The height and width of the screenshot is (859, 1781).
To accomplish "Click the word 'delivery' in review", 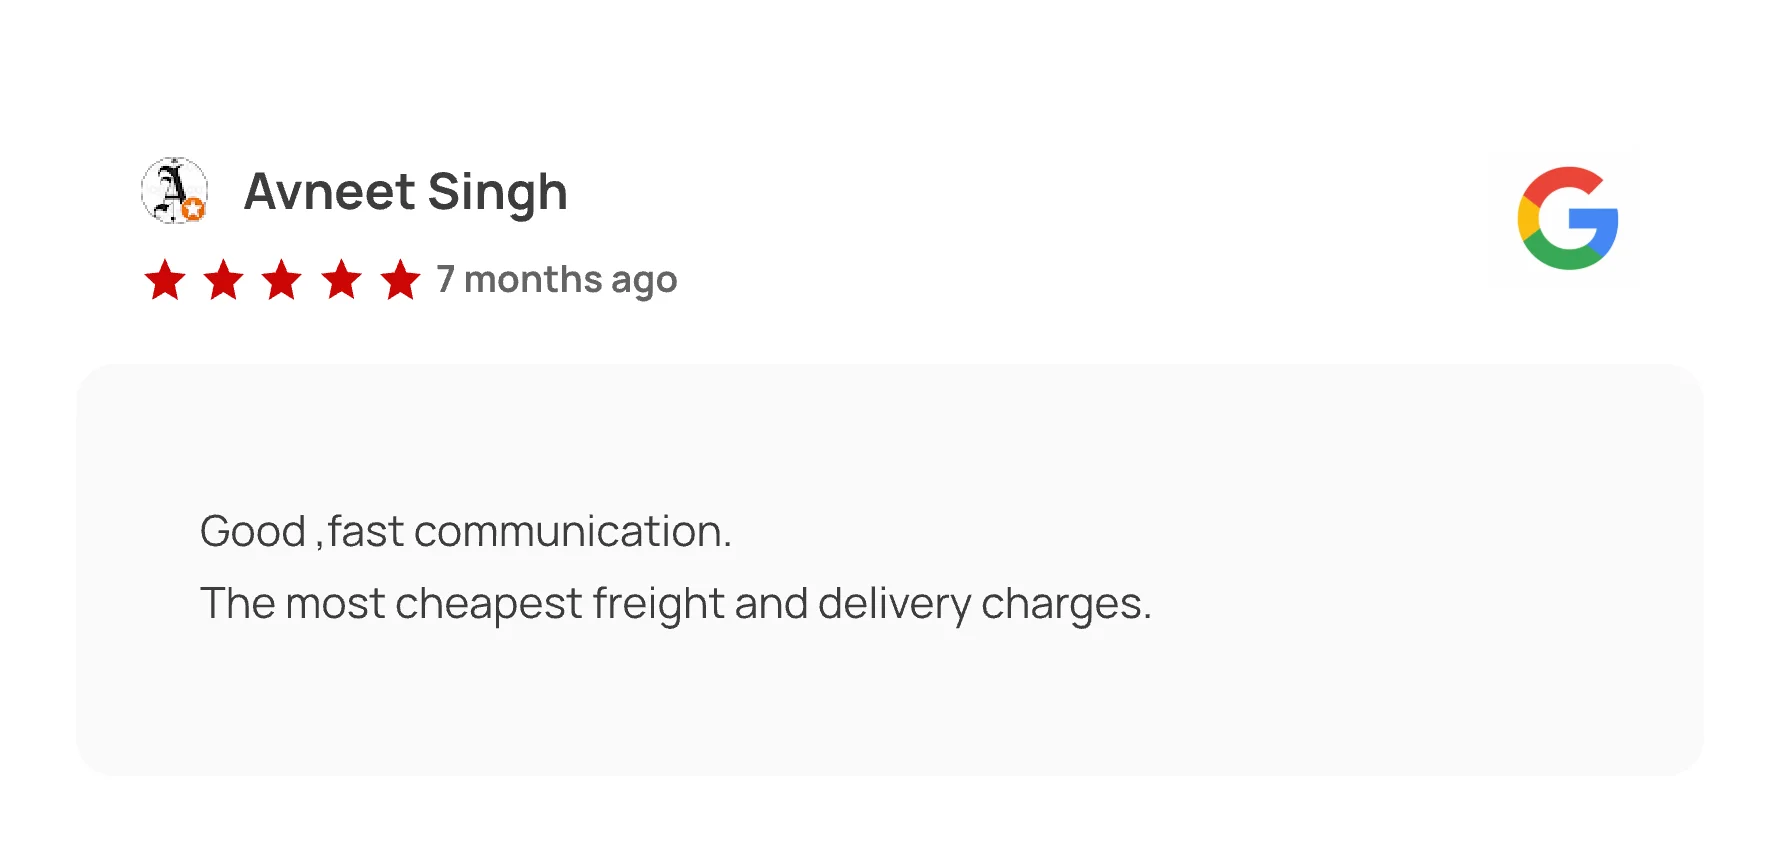I will click(894, 604).
